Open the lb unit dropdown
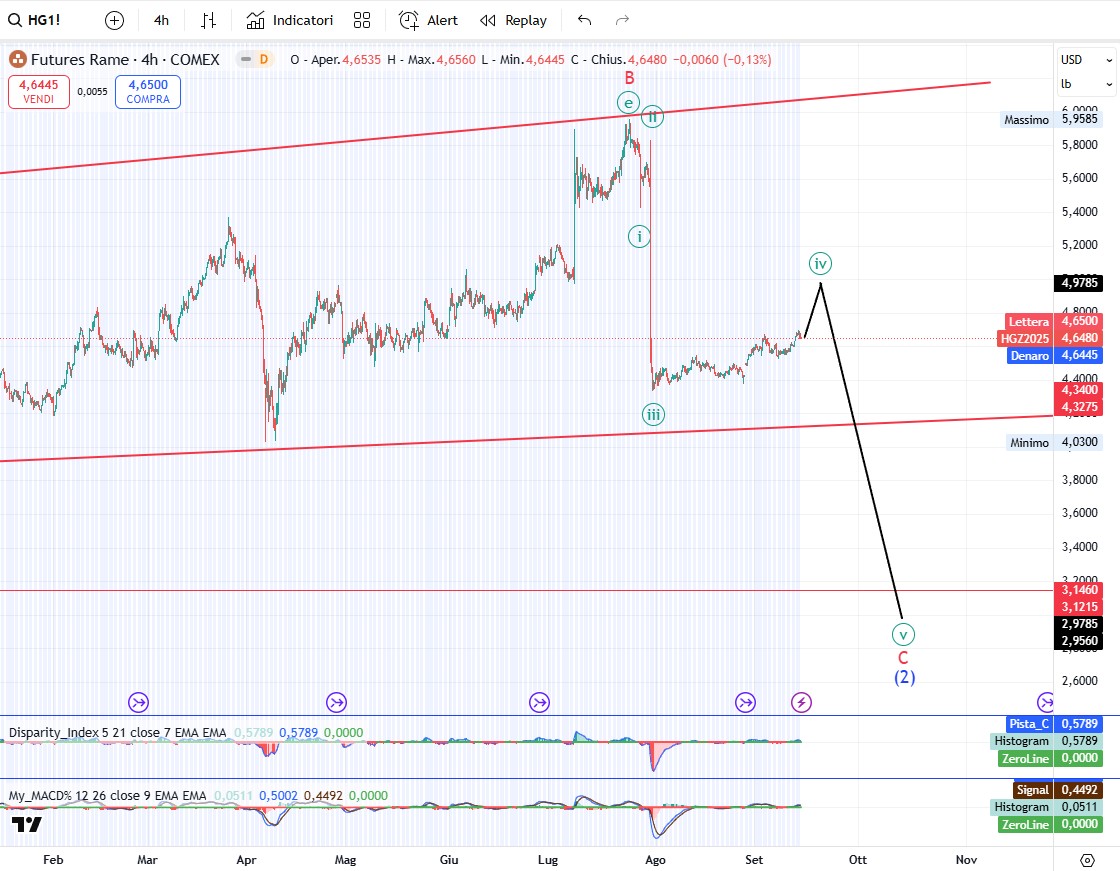This screenshot has width=1120, height=871. click(x=1086, y=84)
